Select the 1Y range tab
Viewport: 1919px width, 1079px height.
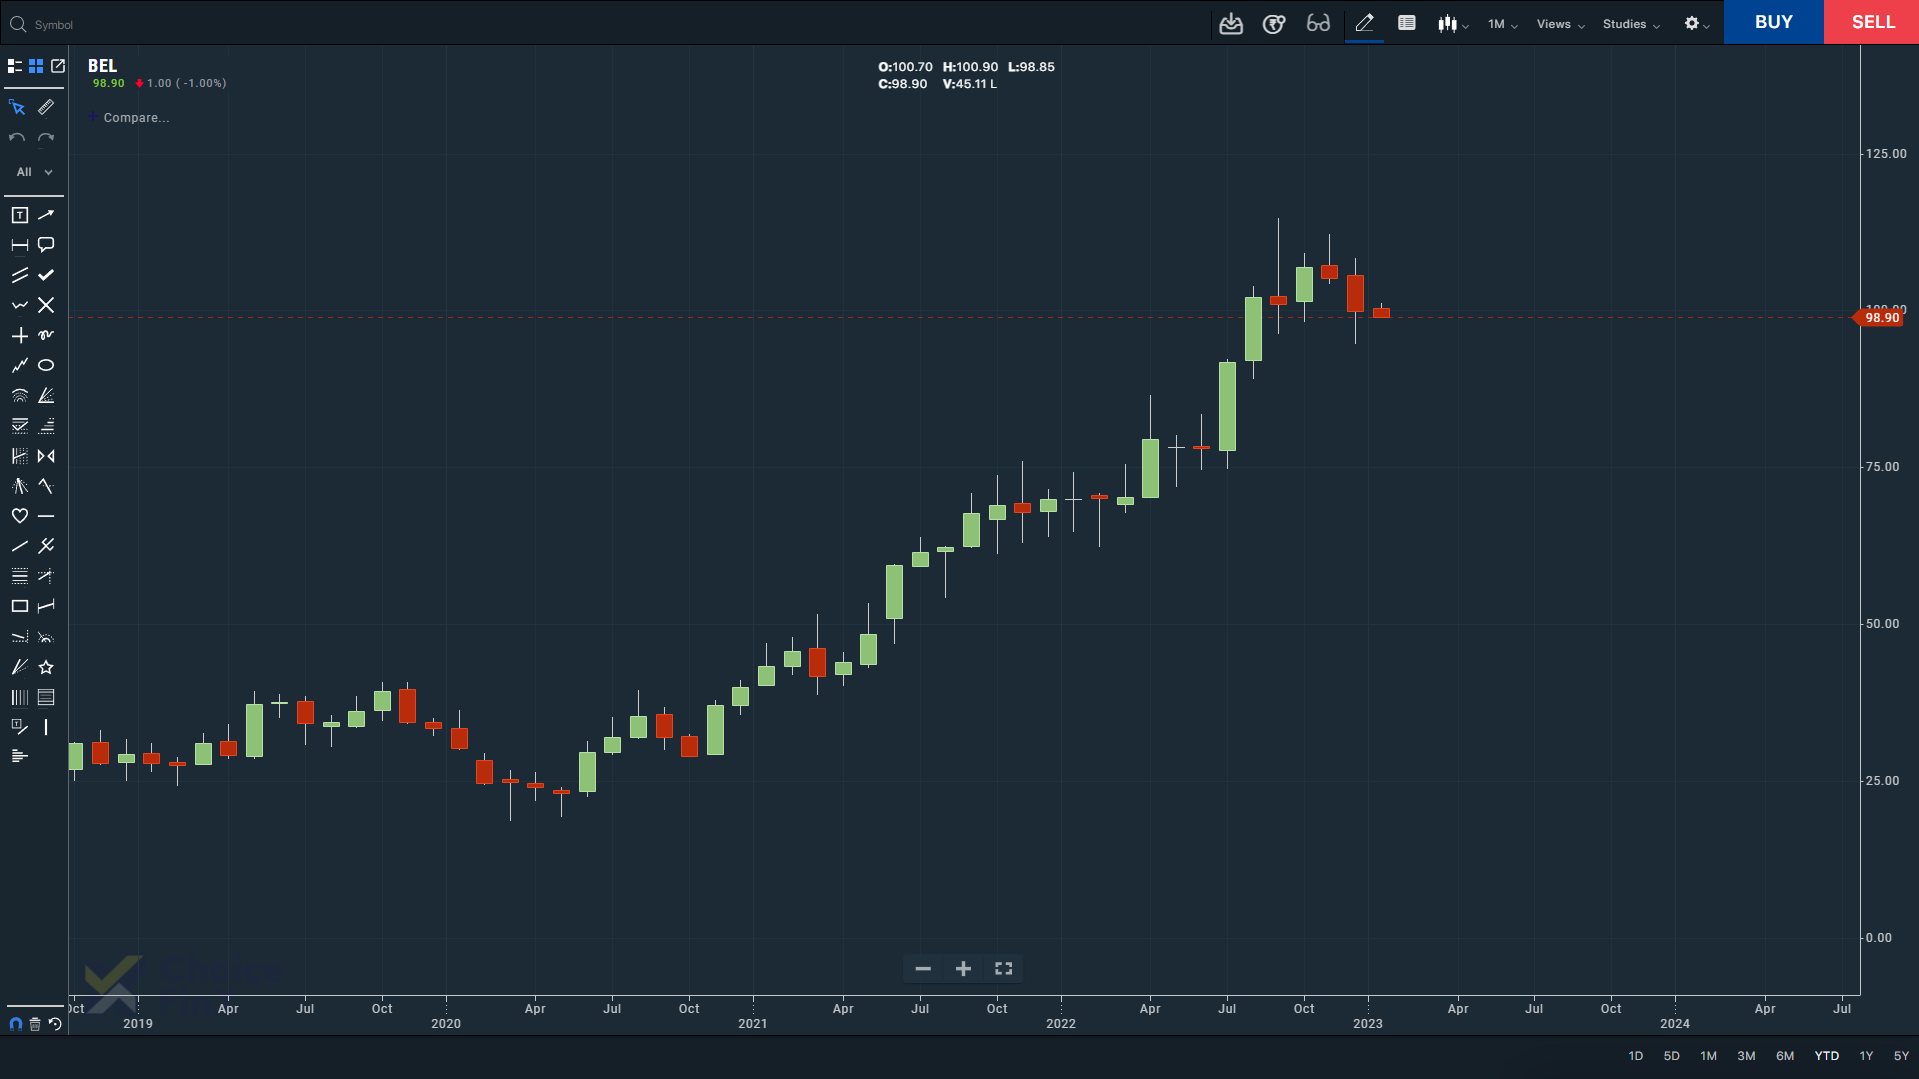(1866, 1056)
